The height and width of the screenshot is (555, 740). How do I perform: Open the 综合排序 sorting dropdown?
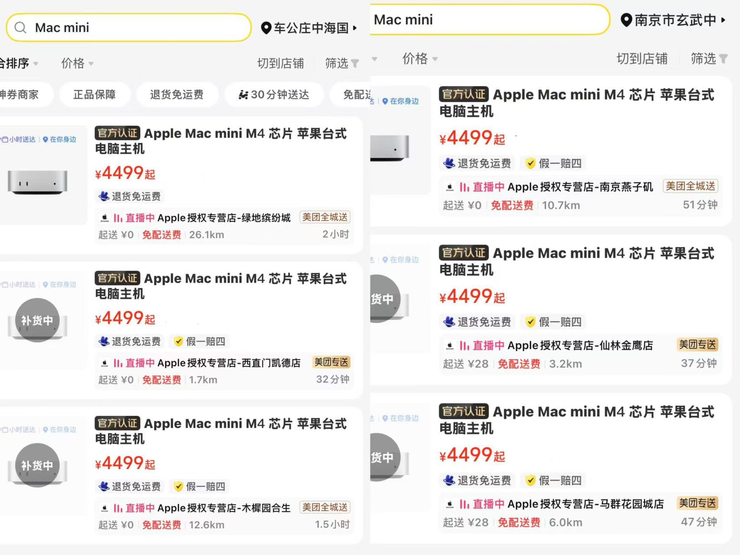pyautogui.click(x=19, y=63)
